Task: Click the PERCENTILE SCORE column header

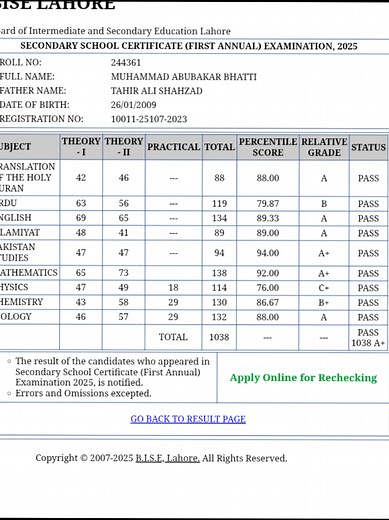Action: click(268, 147)
